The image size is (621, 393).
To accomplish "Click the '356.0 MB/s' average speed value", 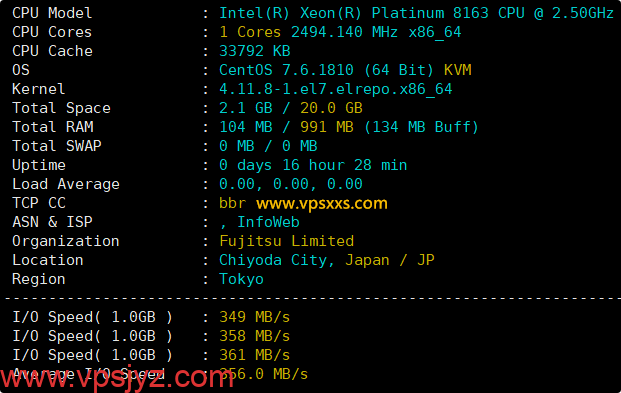I will pyautogui.click(x=263, y=374).
